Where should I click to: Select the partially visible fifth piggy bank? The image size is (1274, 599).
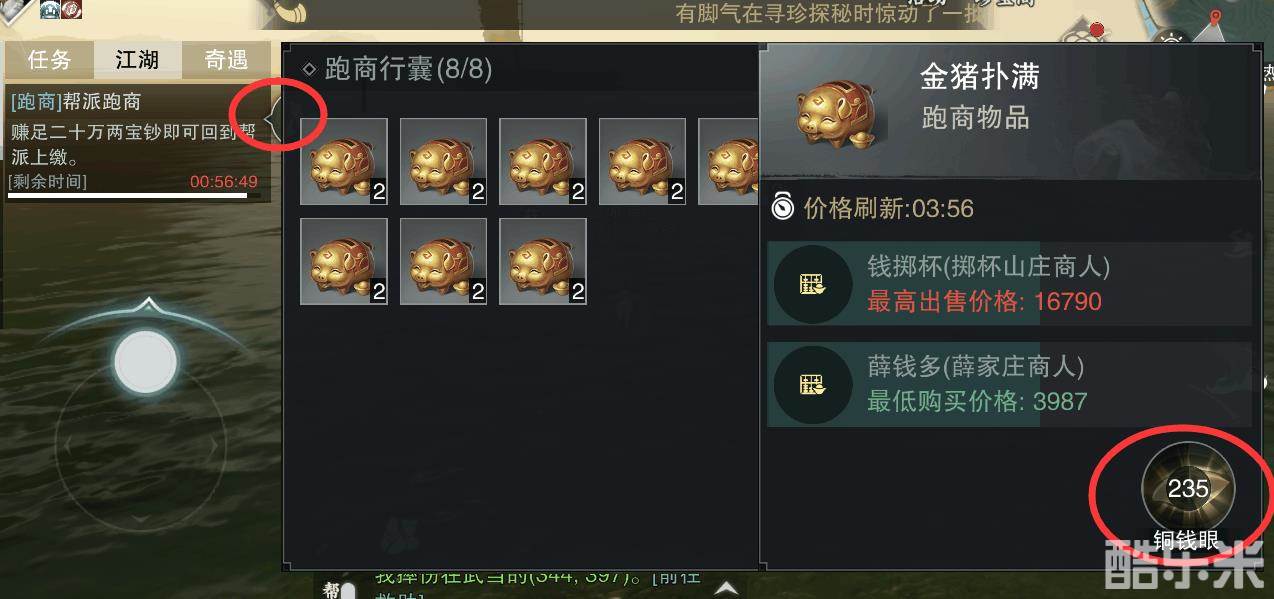point(728,161)
